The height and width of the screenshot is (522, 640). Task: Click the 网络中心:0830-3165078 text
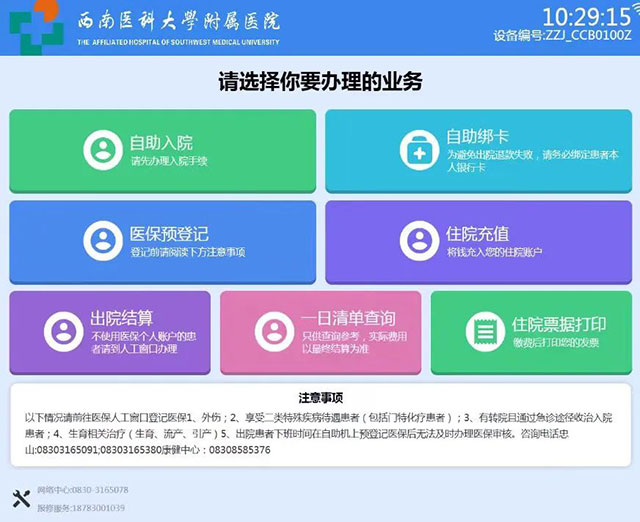click(83, 489)
